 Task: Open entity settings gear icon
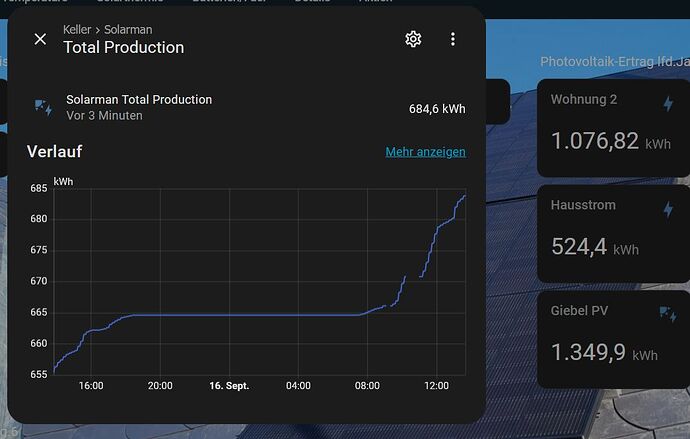(413, 39)
